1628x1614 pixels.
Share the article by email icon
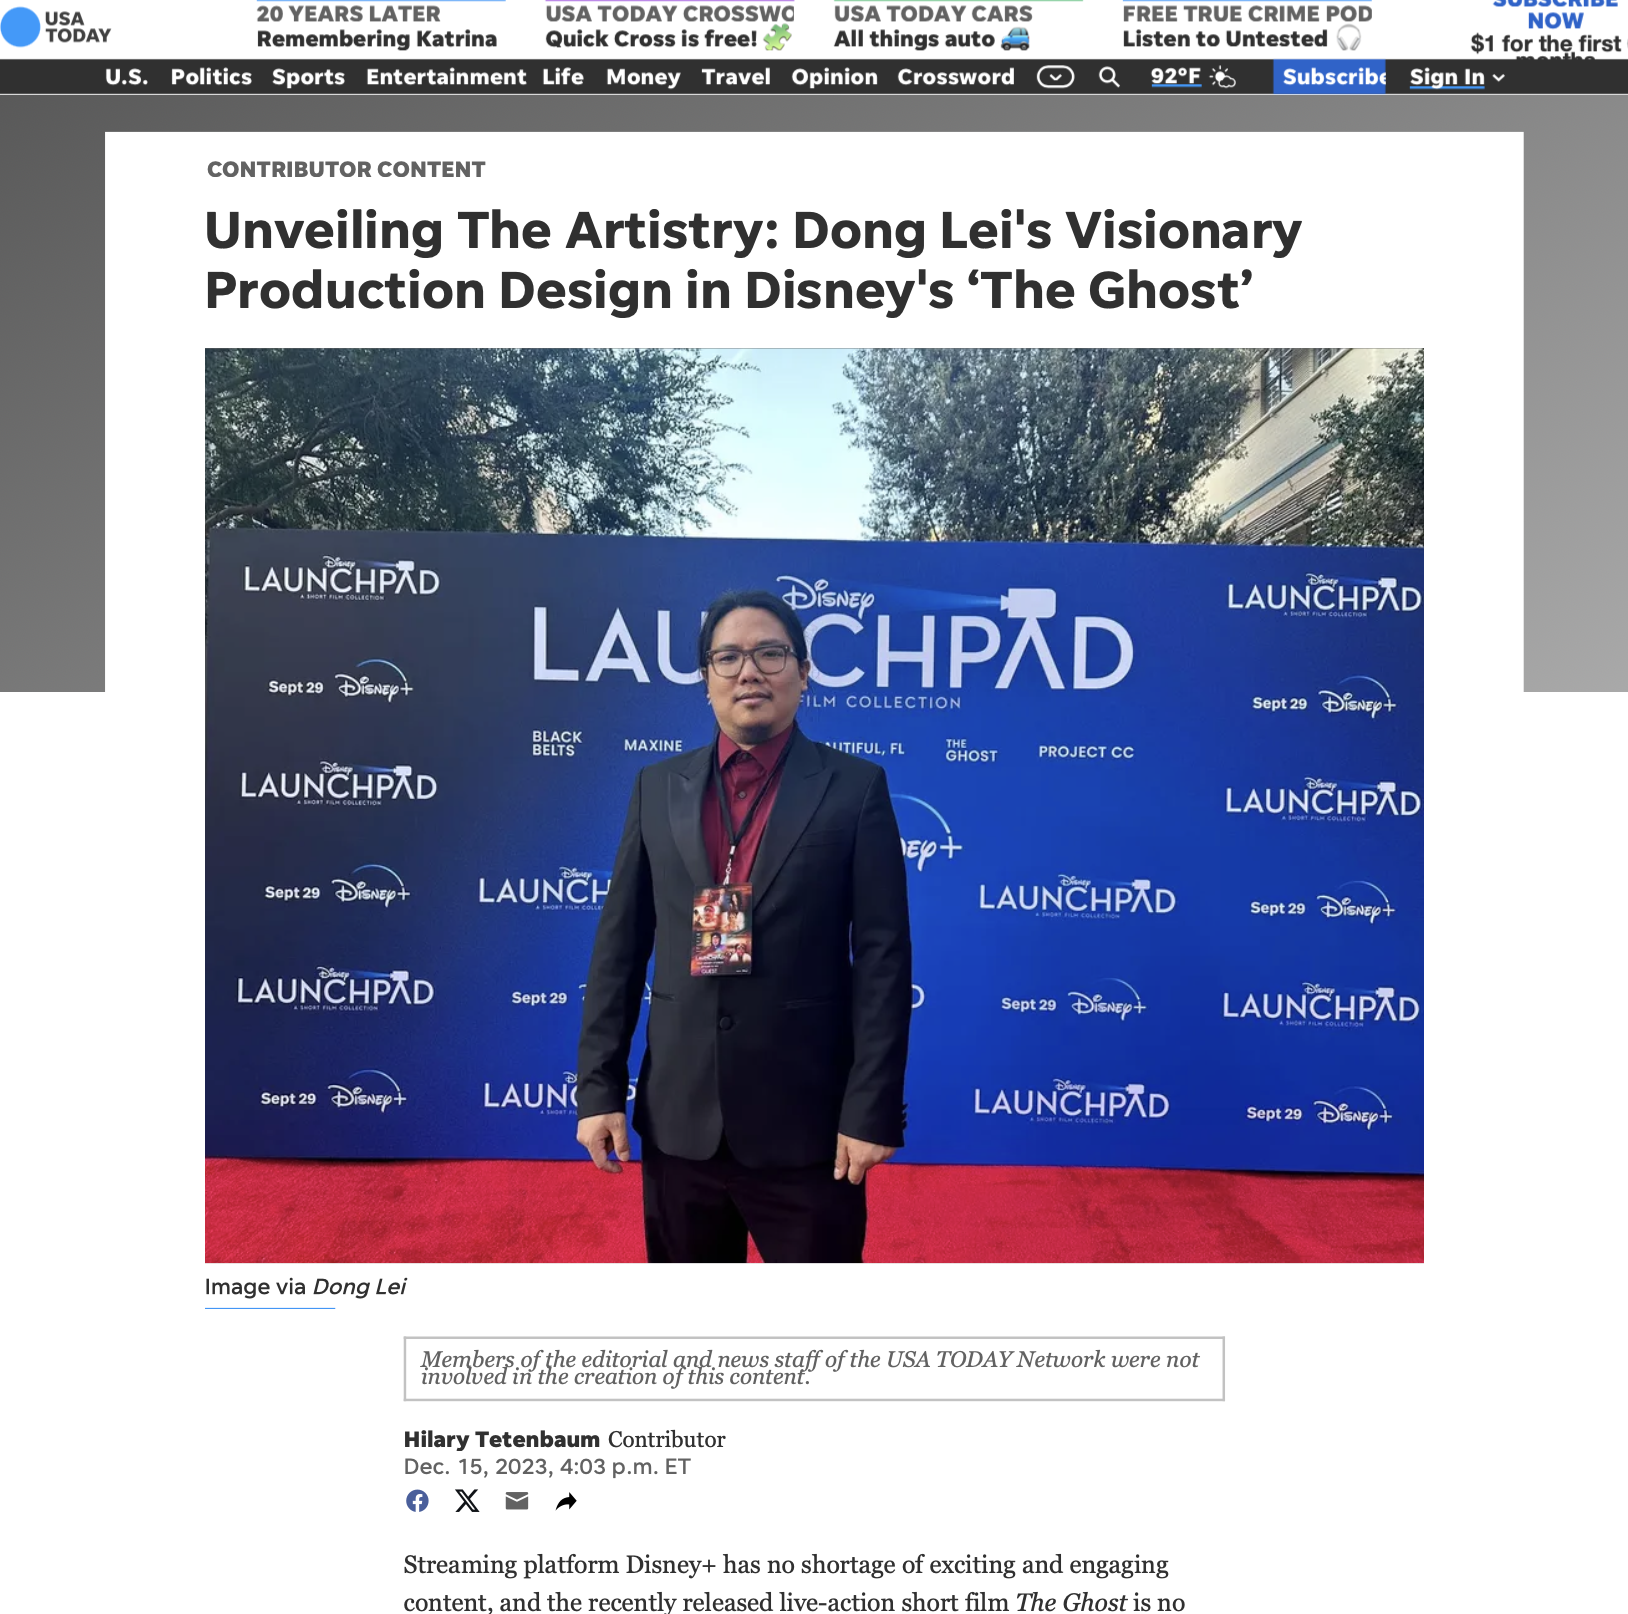[x=517, y=1501]
